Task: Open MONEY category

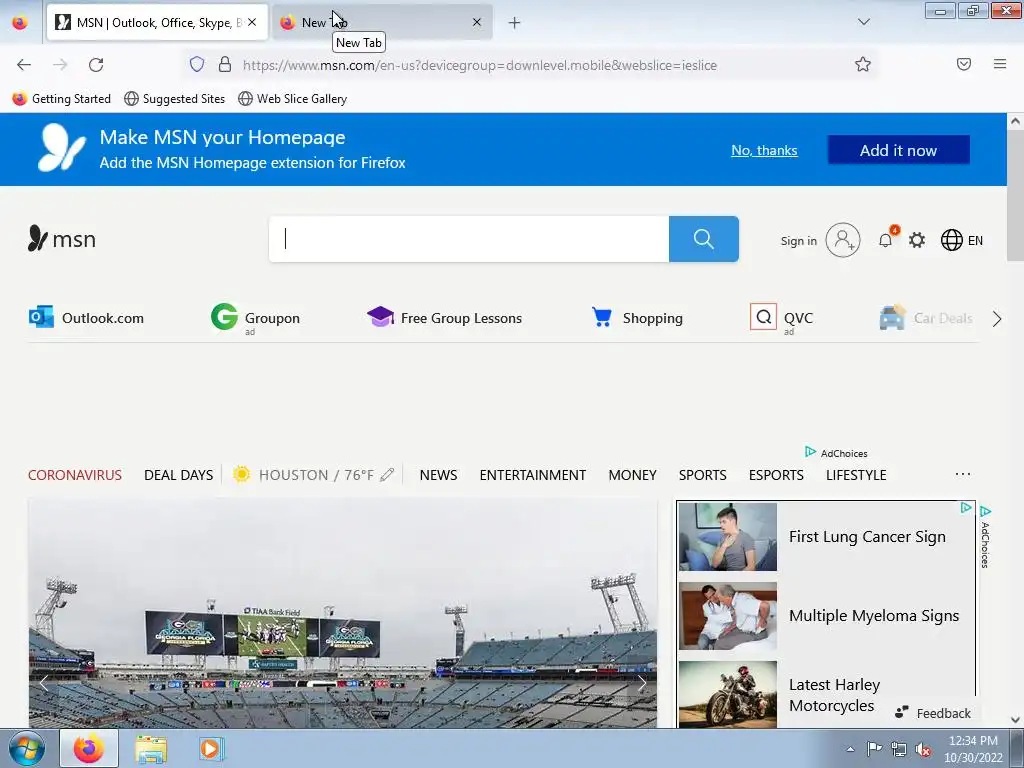Action: tap(632, 475)
